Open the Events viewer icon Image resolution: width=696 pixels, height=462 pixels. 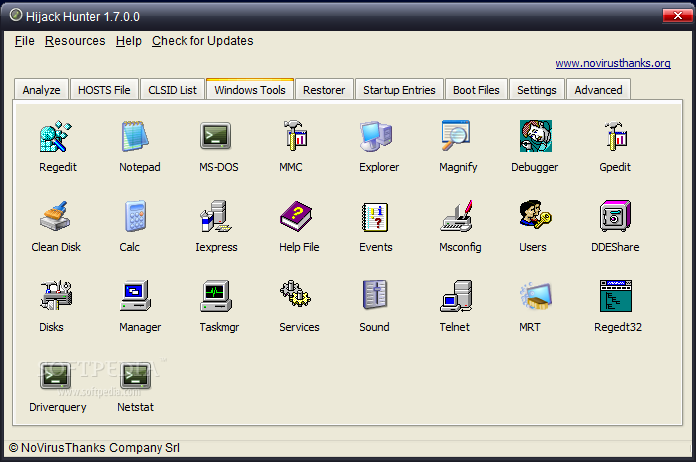coord(376,217)
